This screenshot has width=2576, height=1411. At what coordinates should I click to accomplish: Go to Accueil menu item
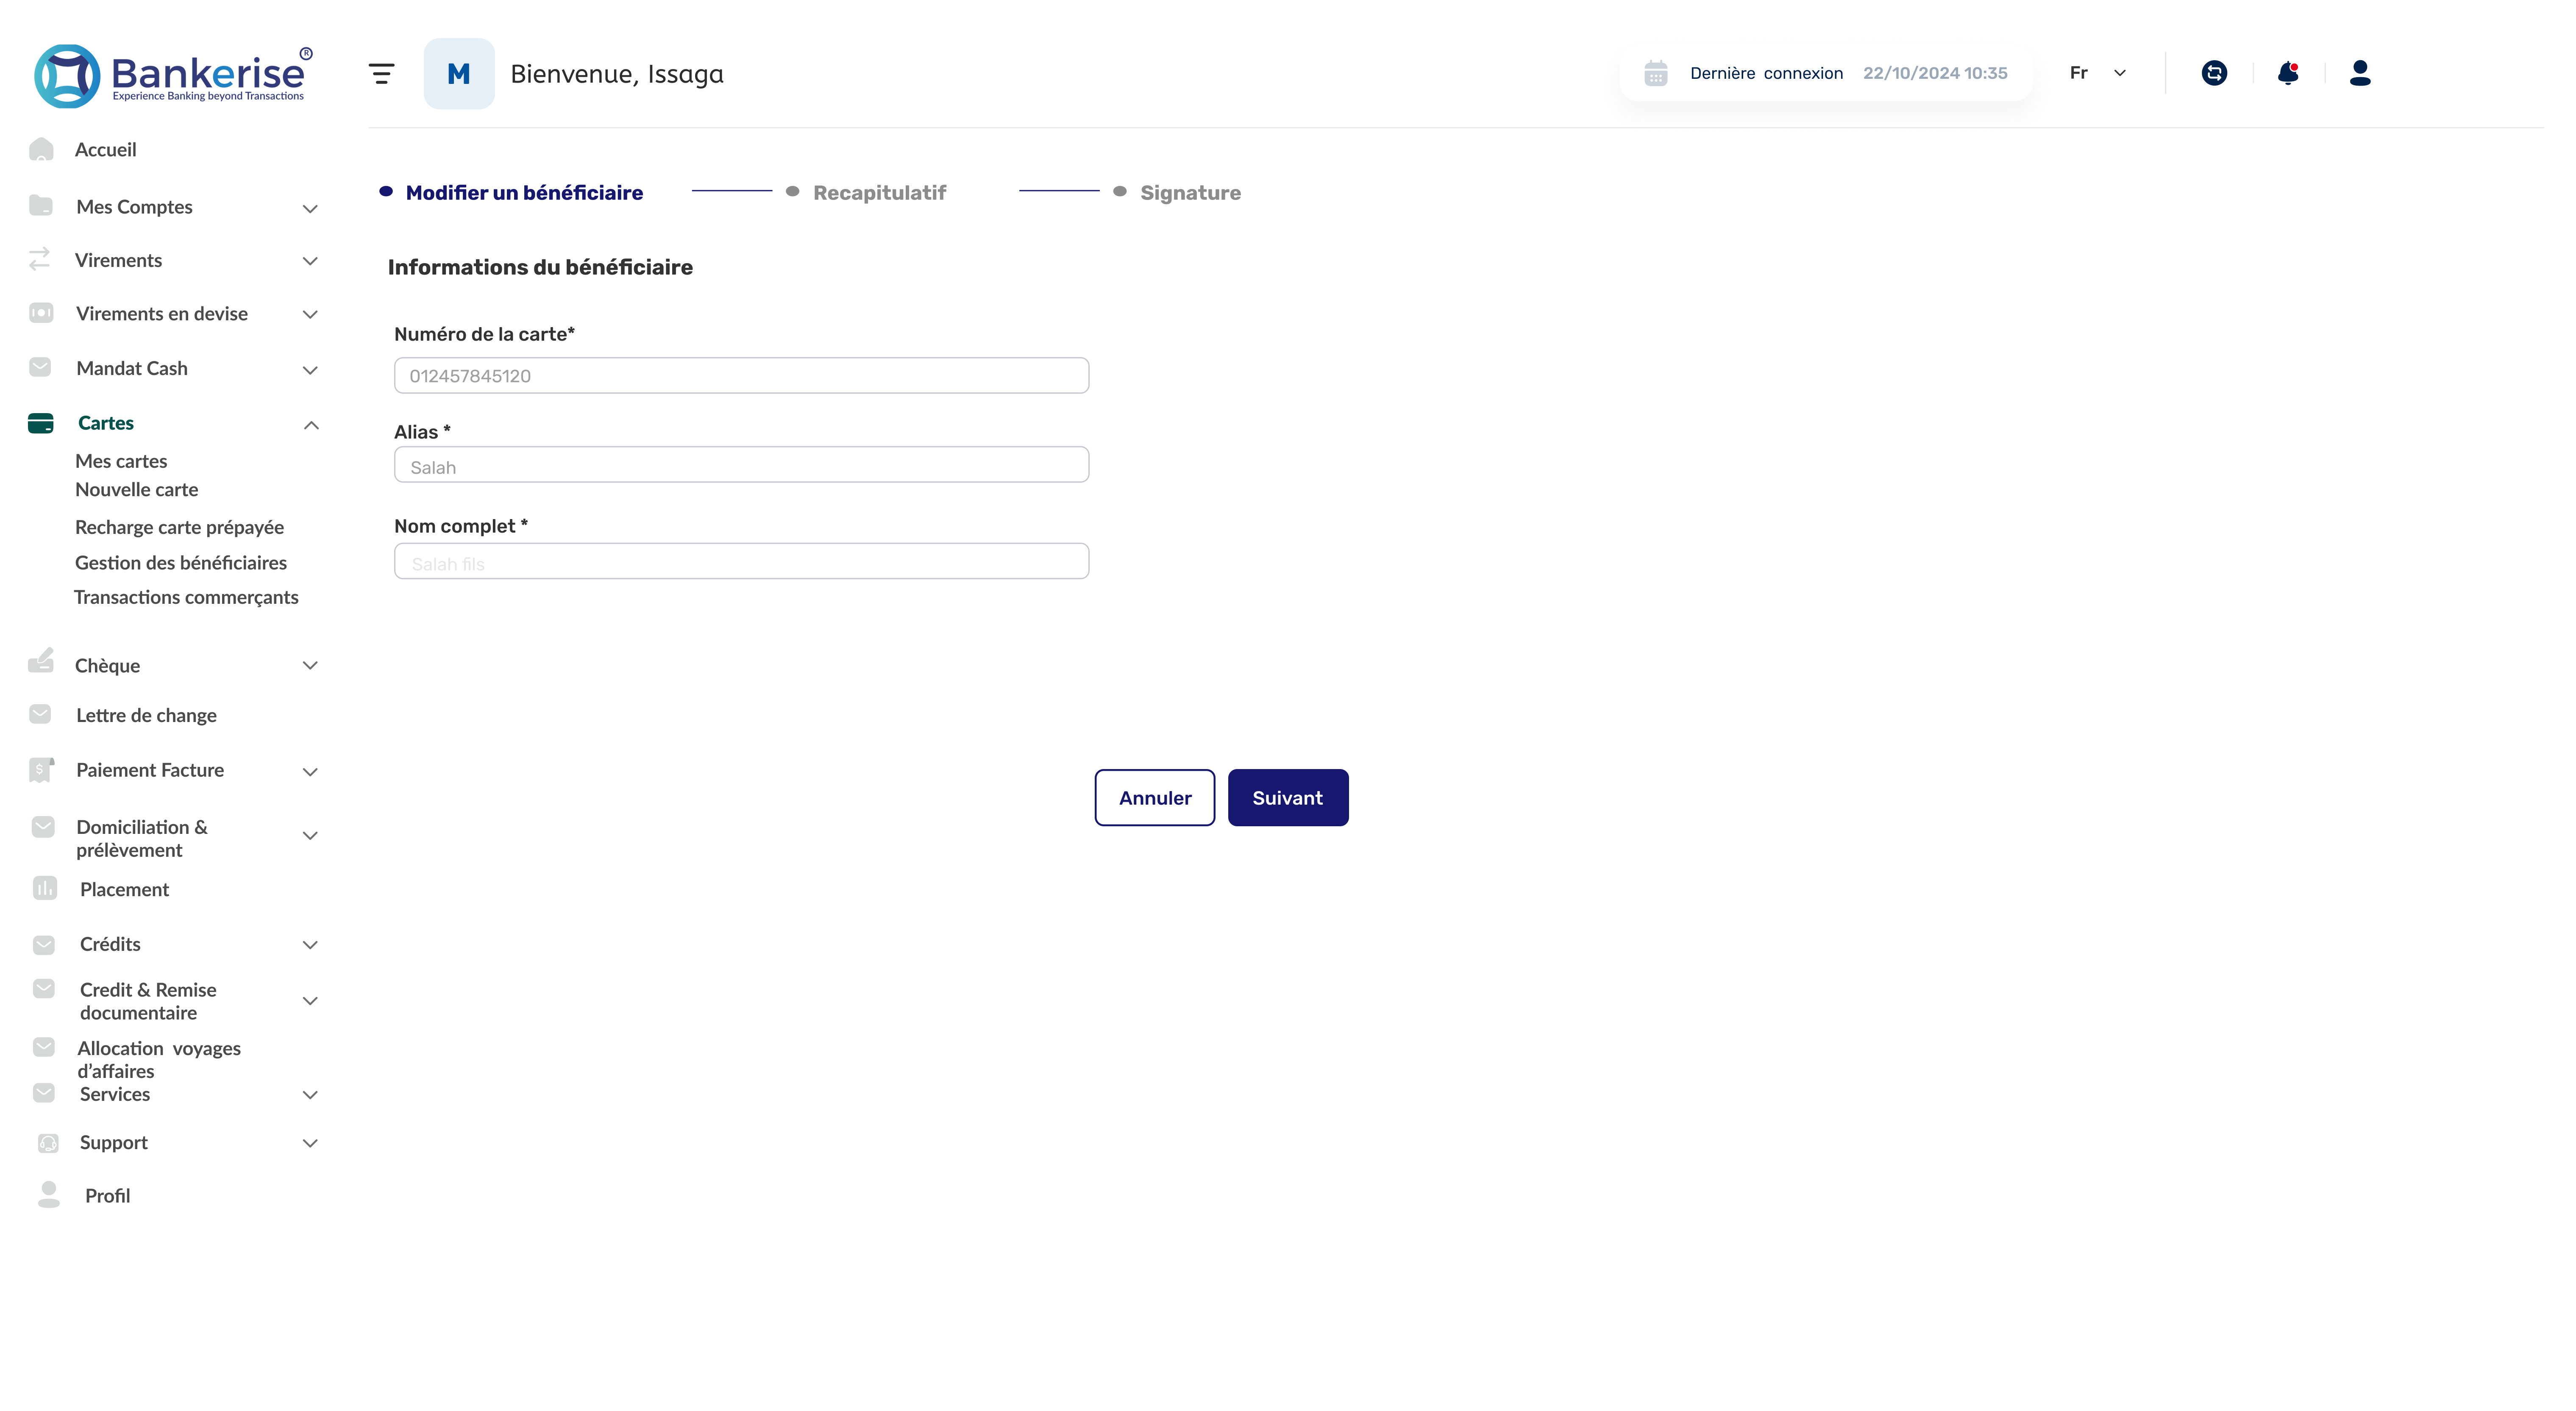[x=106, y=149]
